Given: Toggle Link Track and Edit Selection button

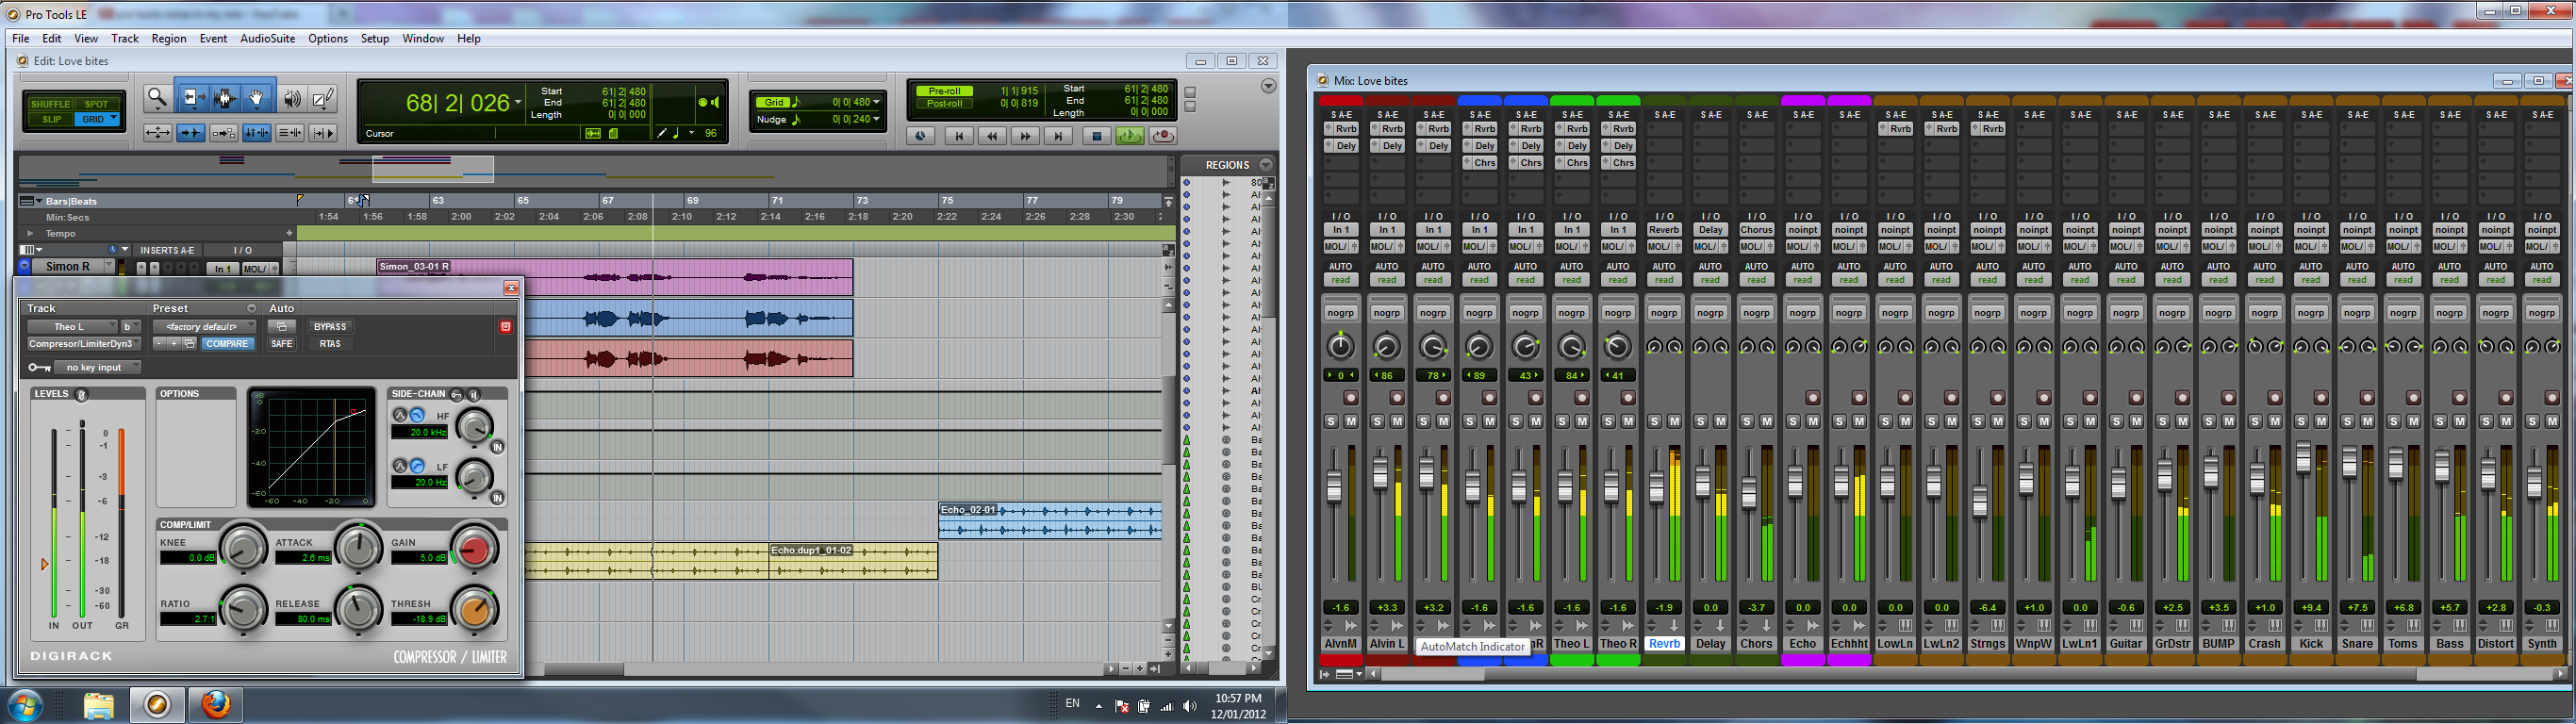Looking at the screenshot, I should click(x=290, y=133).
